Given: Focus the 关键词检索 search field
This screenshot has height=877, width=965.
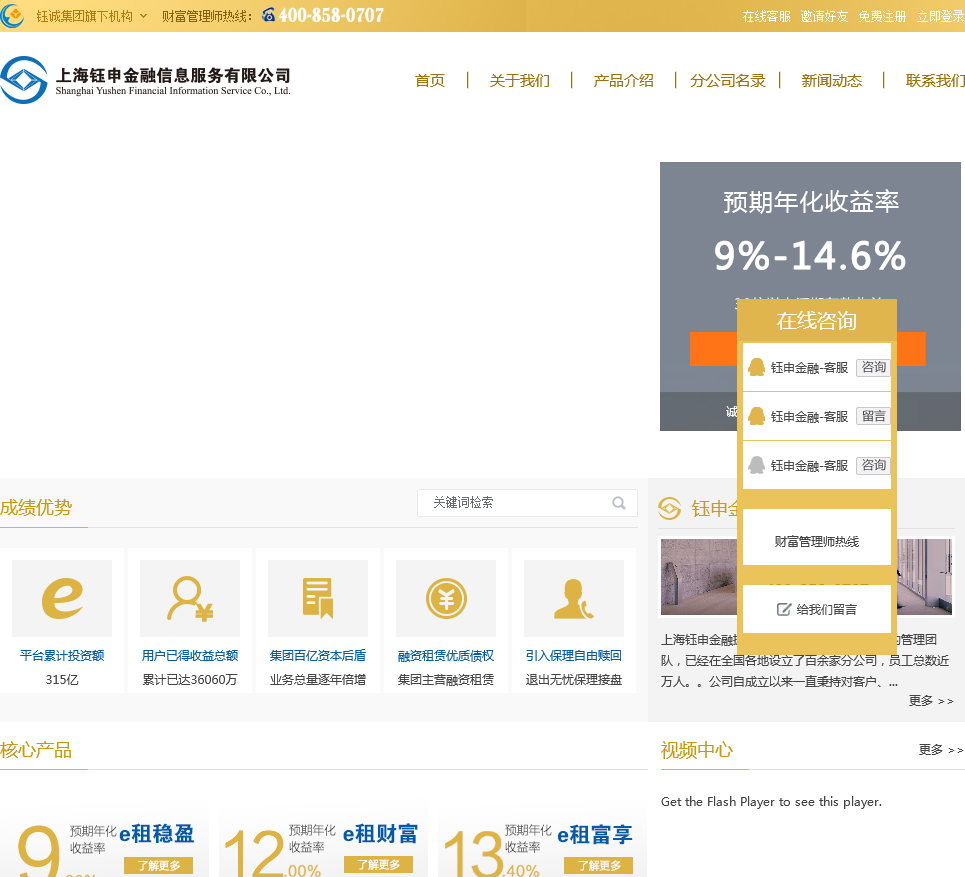Looking at the screenshot, I should (x=527, y=503).
